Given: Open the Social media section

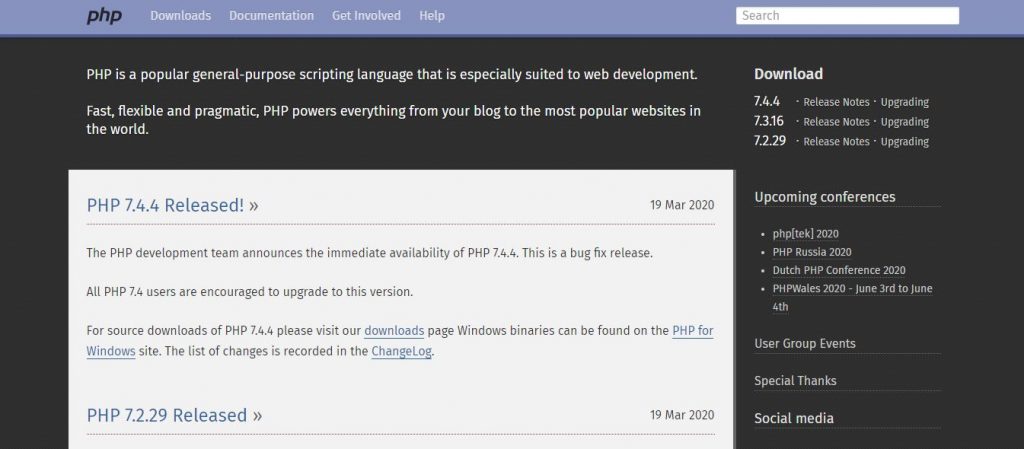Looking at the screenshot, I should coord(793,418).
